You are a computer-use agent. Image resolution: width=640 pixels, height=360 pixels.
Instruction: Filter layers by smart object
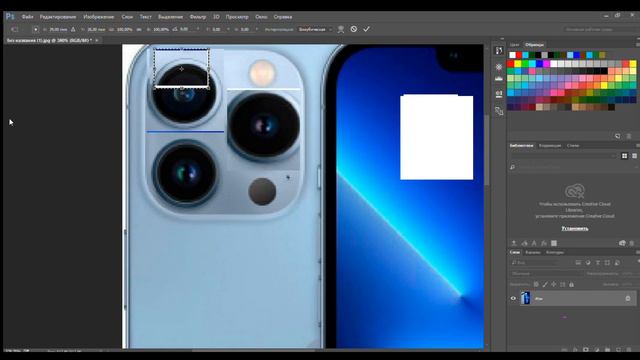617,262
